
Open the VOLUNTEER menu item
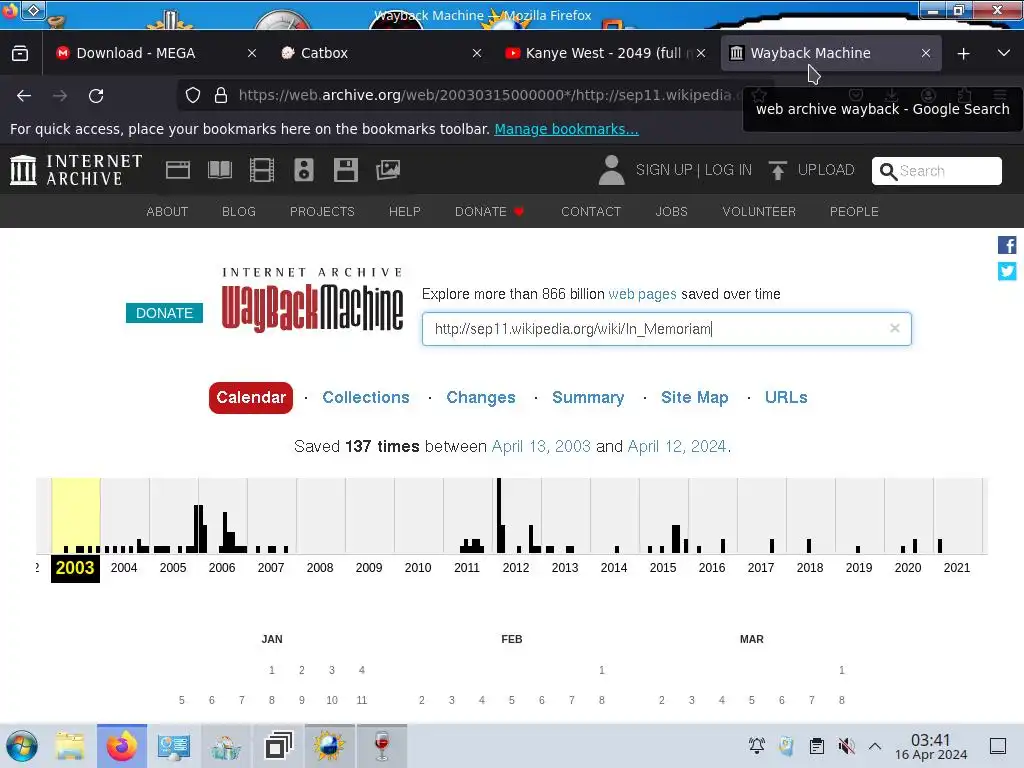pos(759,212)
